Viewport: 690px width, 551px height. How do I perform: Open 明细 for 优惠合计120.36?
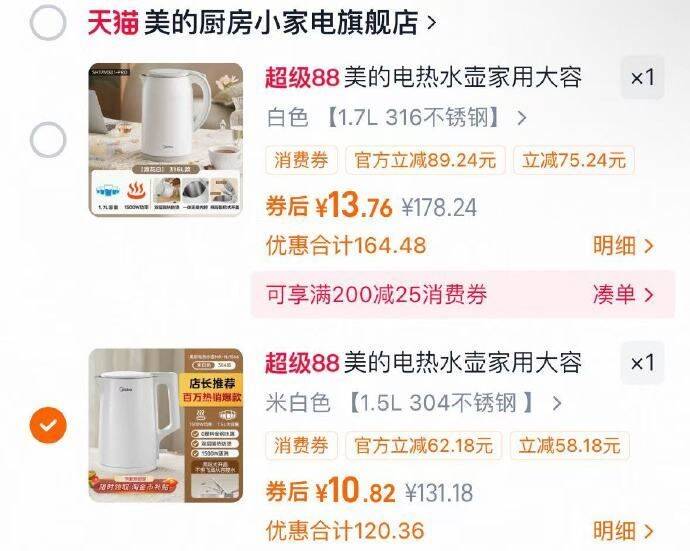point(623,531)
